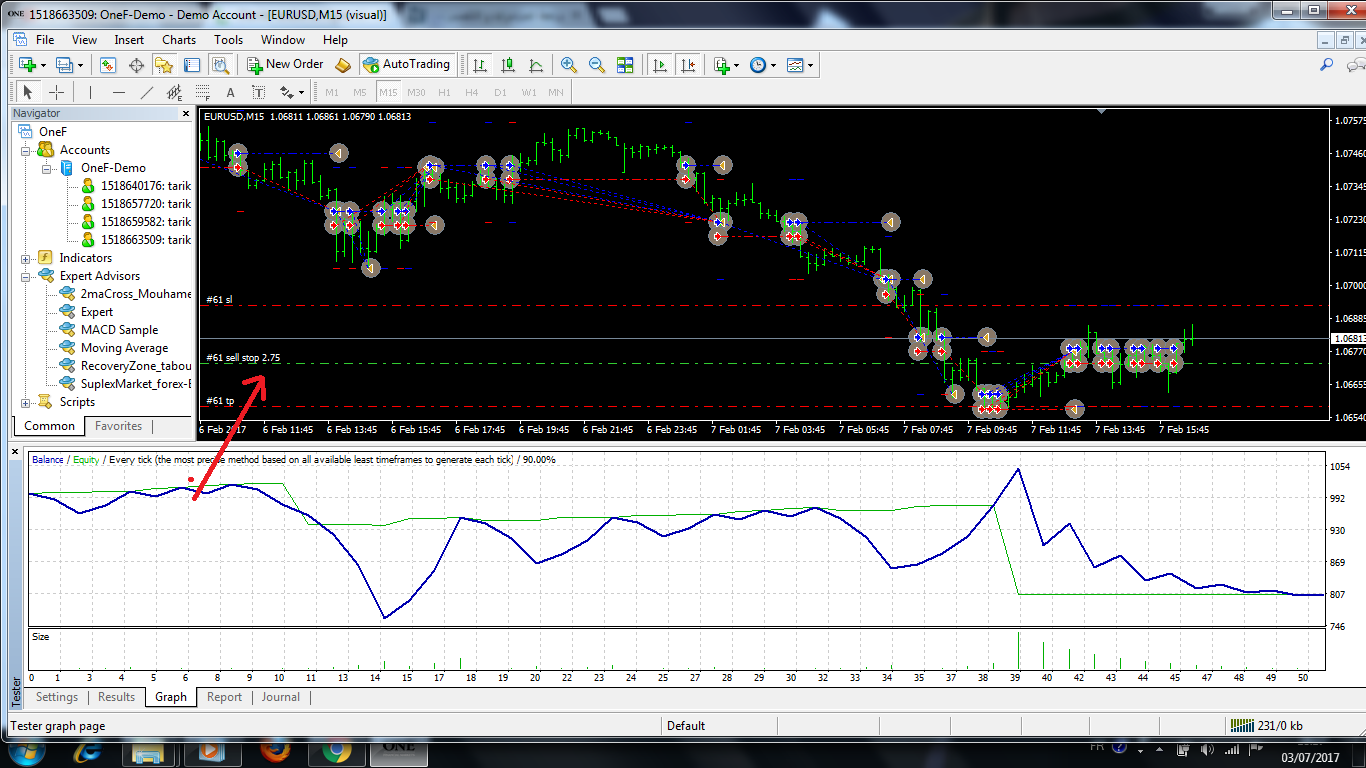Viewport: 1366px width, 768px height.
Task: Select the Text label tool (A)
Action: [230, 92]
